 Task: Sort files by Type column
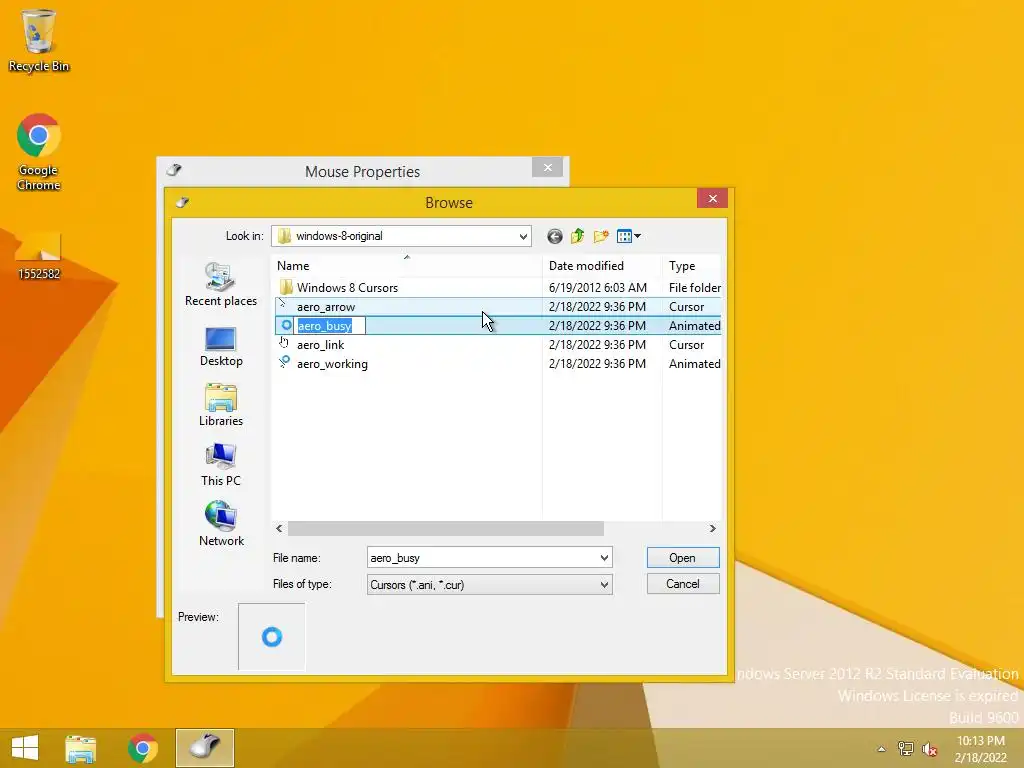click(692, 266)
